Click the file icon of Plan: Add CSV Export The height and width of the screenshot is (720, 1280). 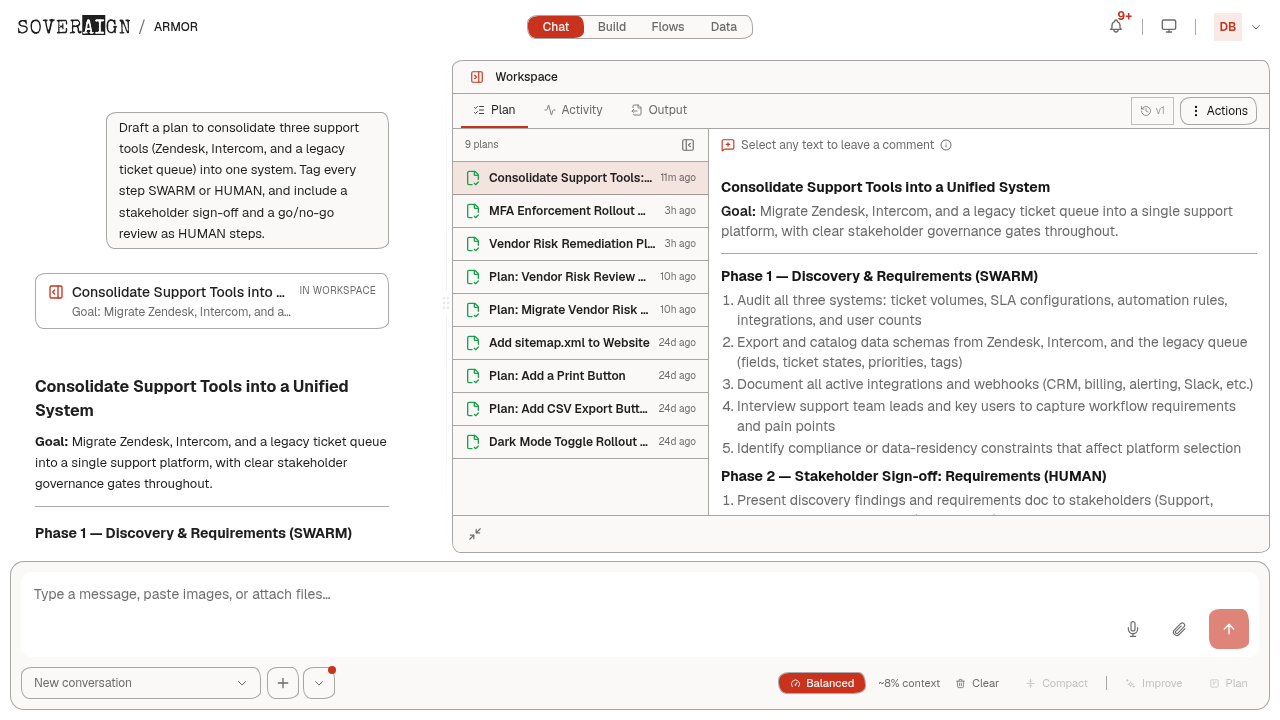point(473,409)
